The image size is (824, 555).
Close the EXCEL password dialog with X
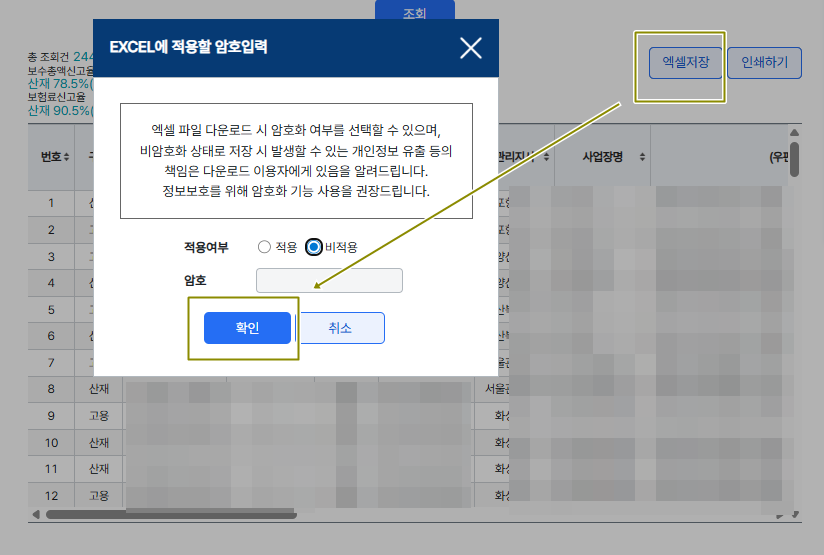pyautogui.click(x=470, y=48)
